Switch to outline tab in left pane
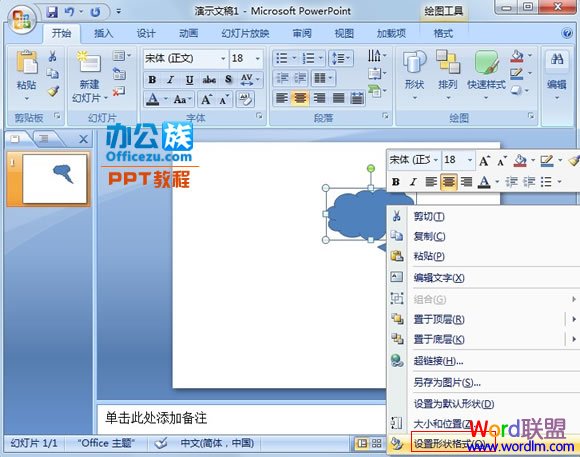 44,139
